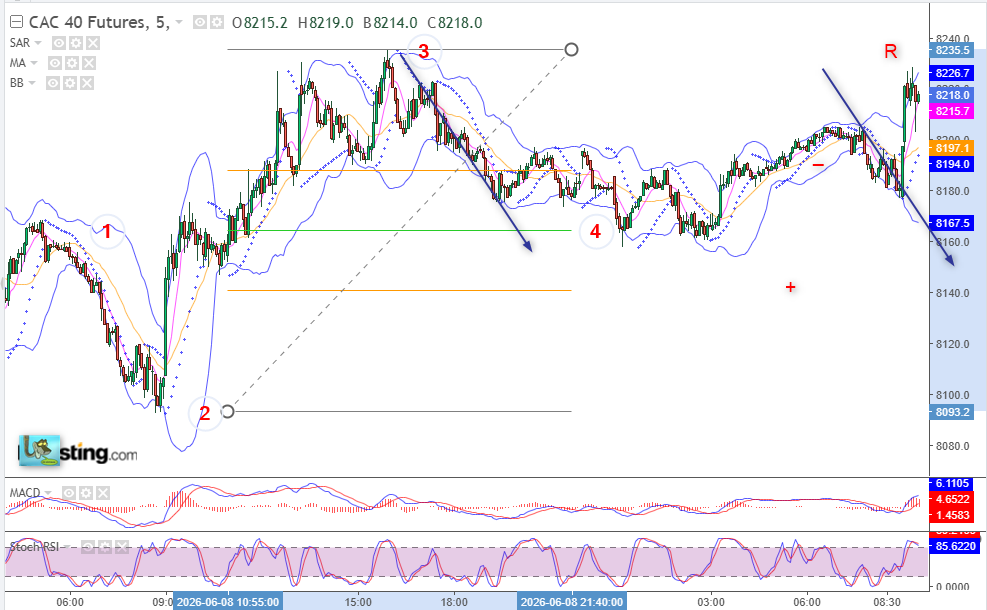Click the high value H8219.0
The width and height of the screenshot is (987, 610).
(x=325, y=23)
